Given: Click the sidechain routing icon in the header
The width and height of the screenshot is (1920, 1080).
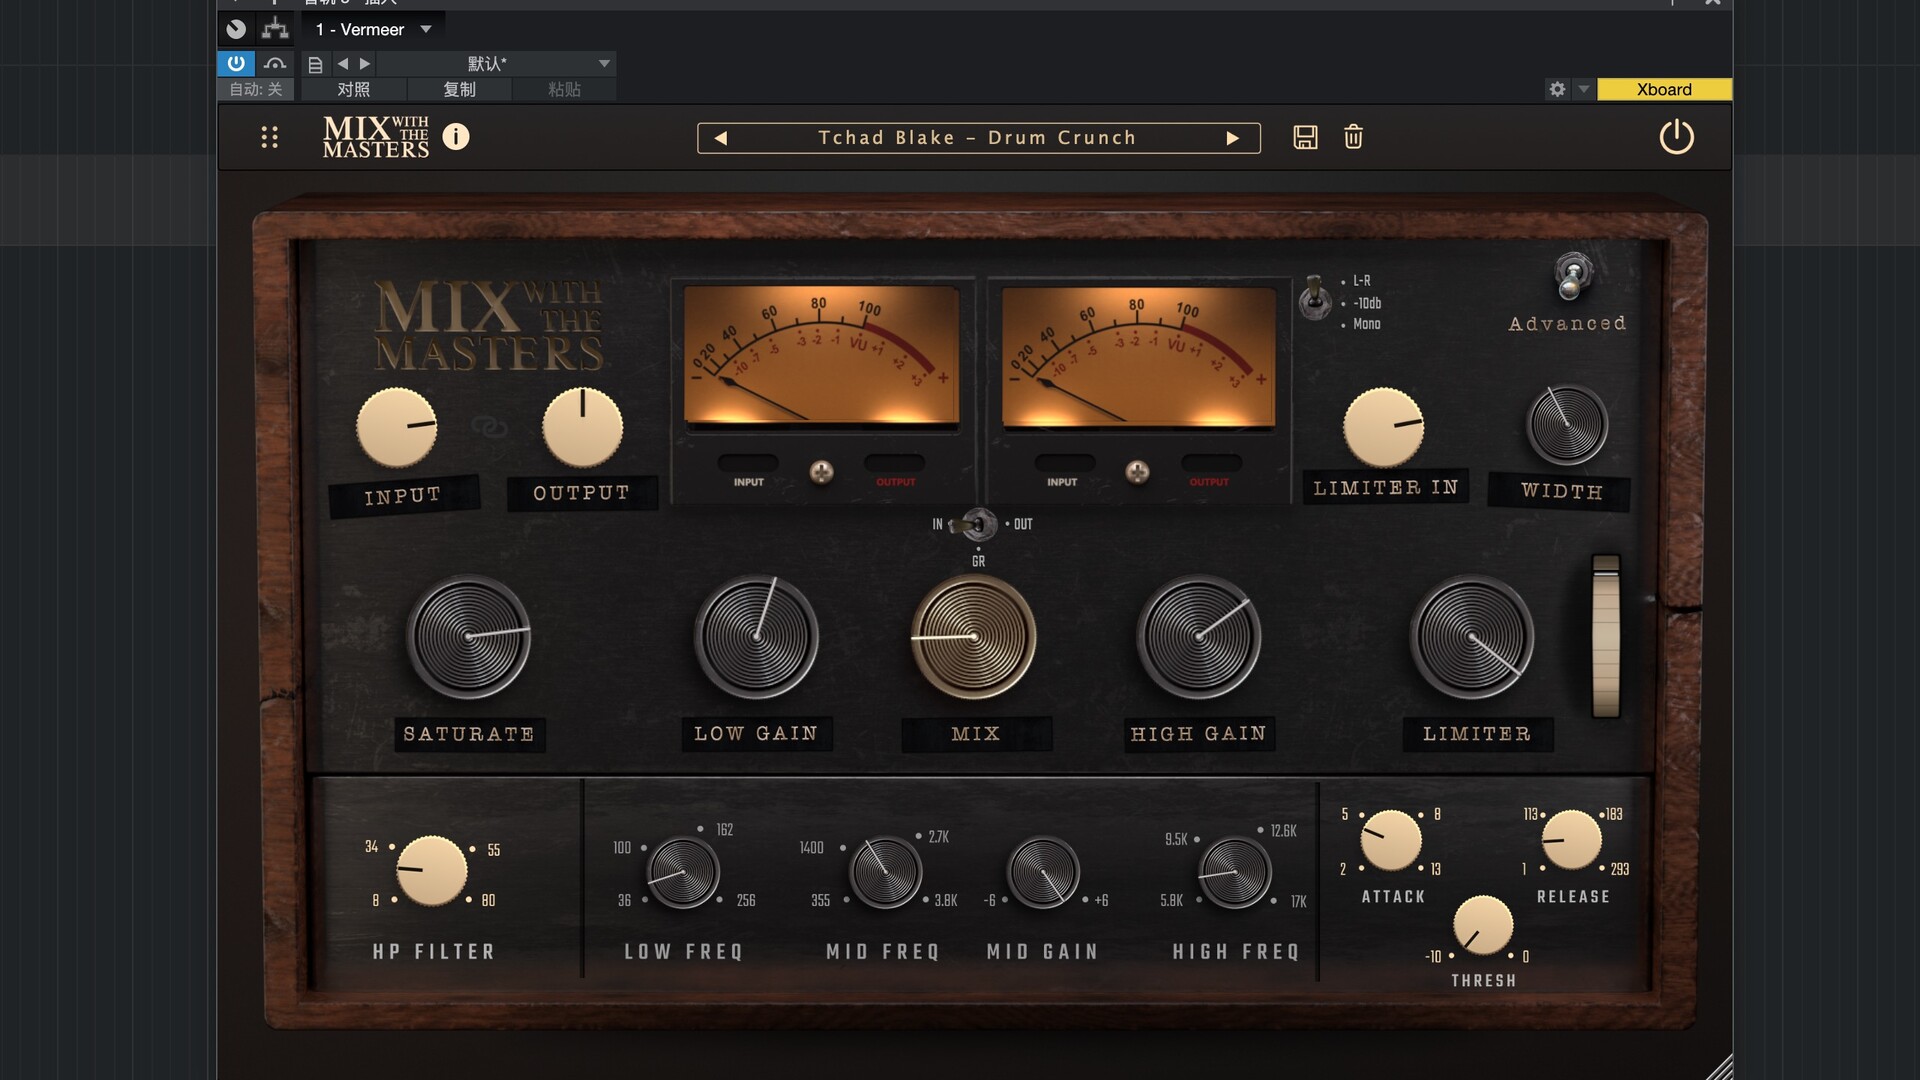Looking at the screenshot, I should click(x=274, y=28).
